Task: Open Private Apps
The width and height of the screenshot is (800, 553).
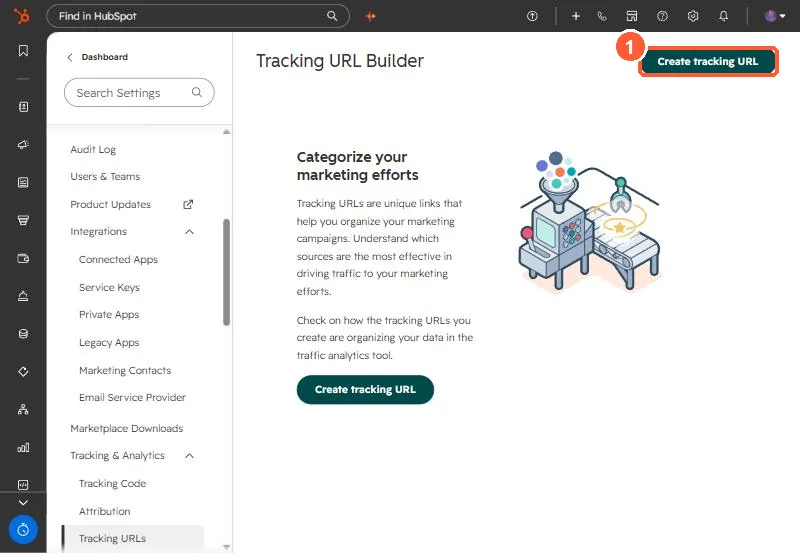Action: pos(109,315)
